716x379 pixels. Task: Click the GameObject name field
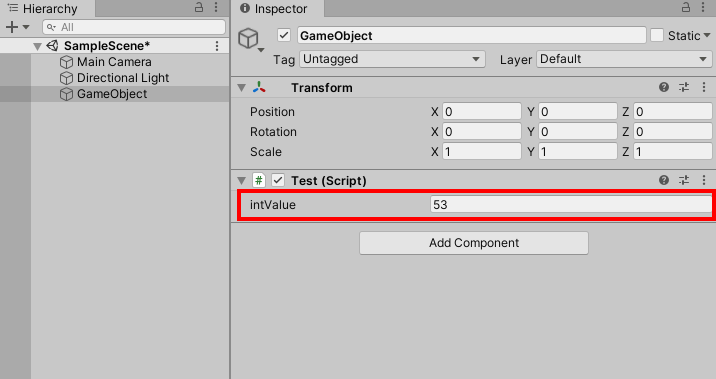(x=472, y=35)
